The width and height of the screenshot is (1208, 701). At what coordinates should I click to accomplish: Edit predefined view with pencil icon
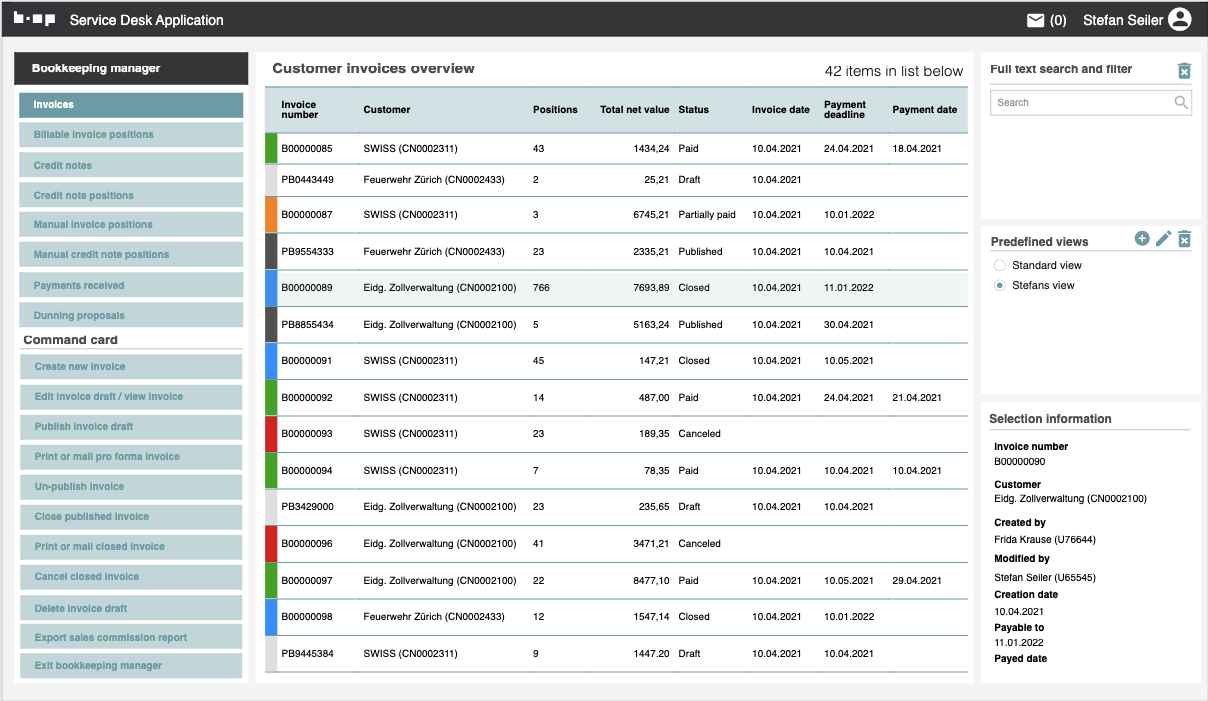pos(1163,239)
